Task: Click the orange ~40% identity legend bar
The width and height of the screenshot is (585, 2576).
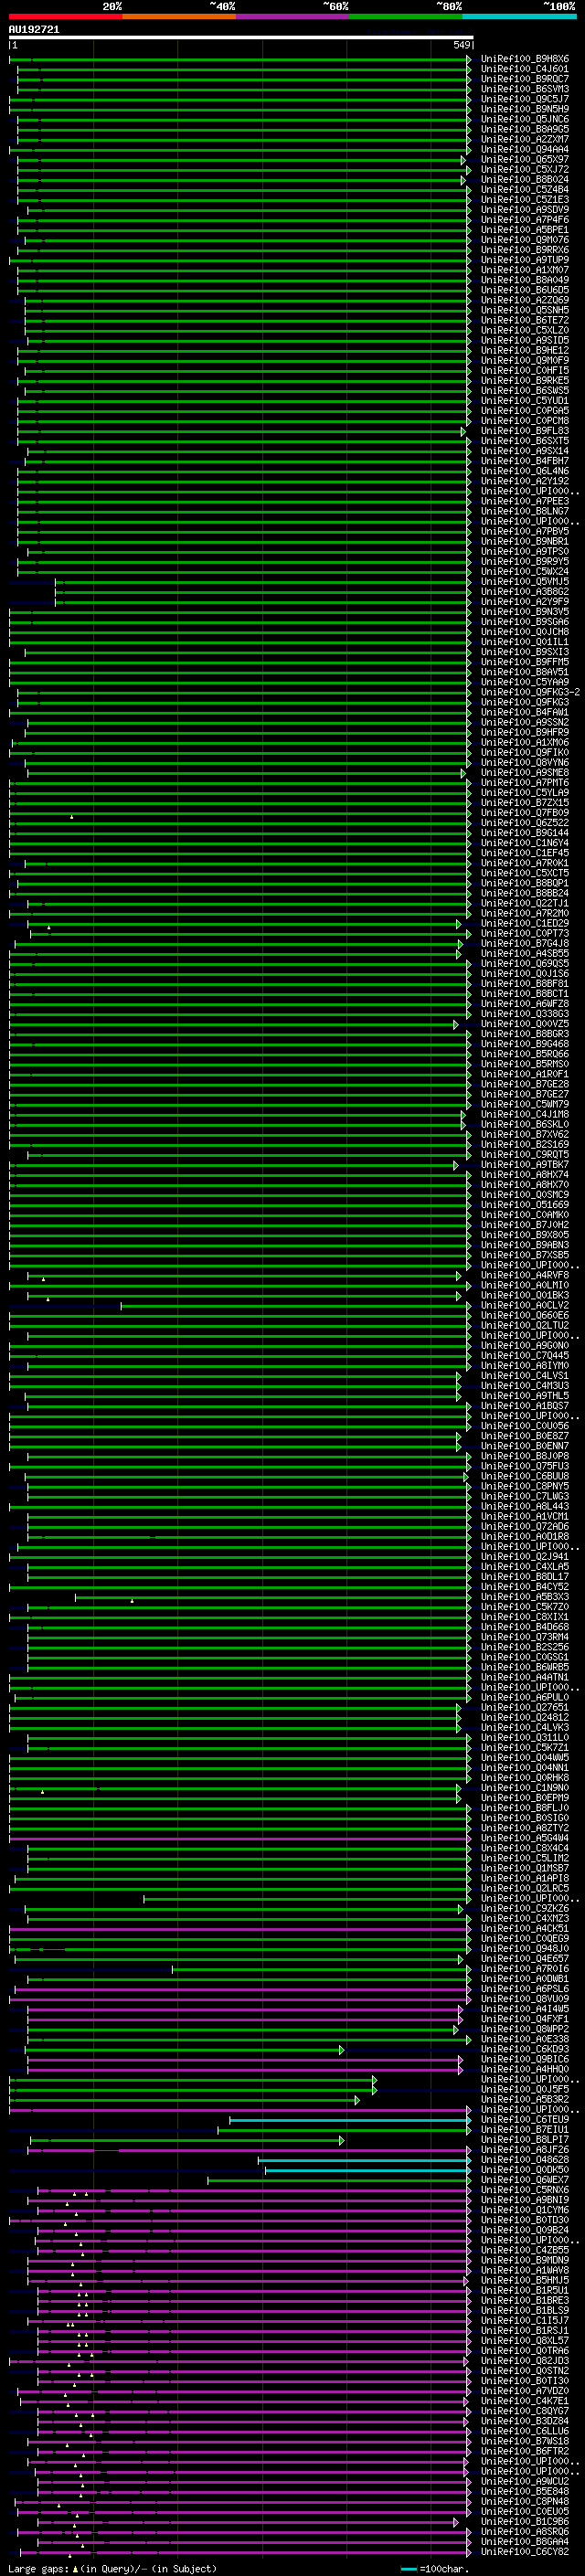Action: [179, 16]
